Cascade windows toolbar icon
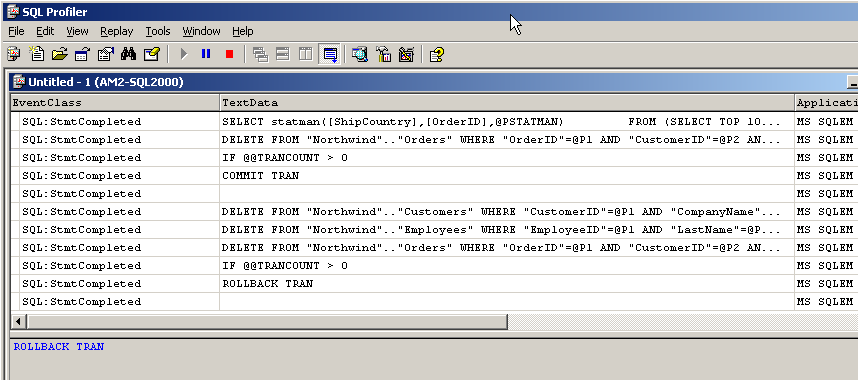 tap(261, 54)
